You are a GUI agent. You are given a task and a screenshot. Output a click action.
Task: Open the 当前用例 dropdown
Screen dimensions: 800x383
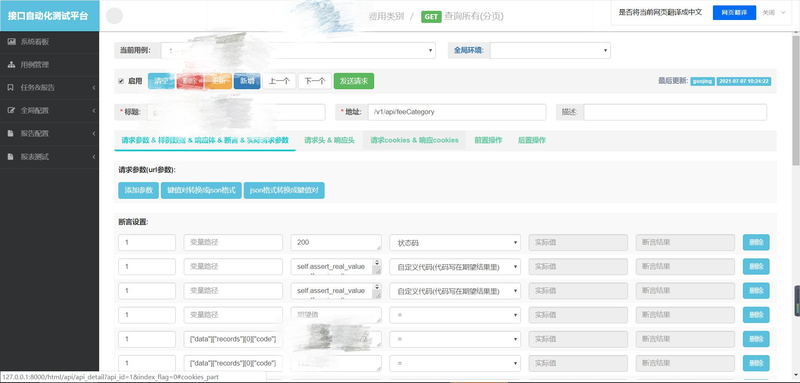pos(298,50)
